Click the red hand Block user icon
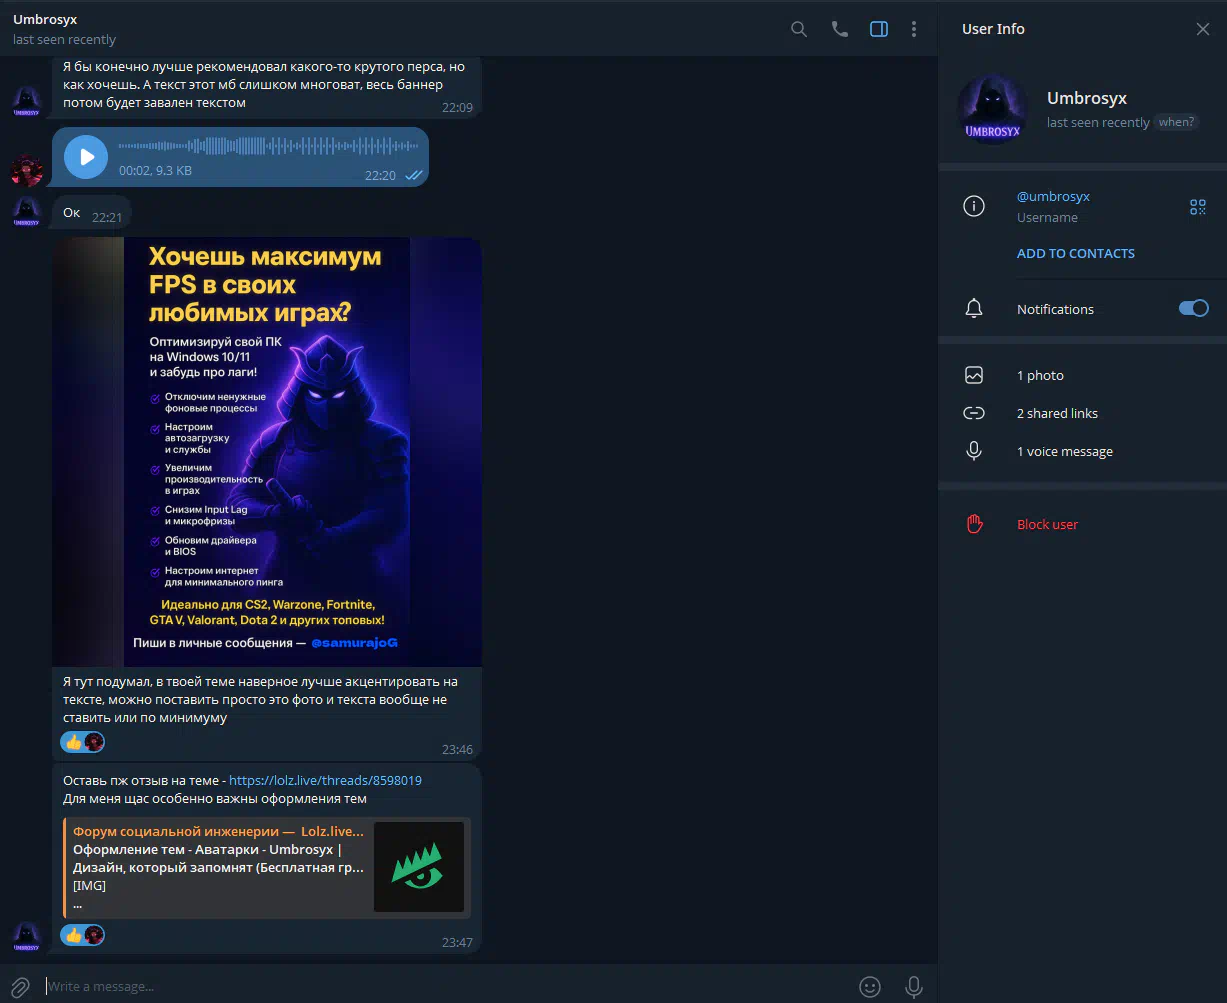The width and height of the screenshot is (1227, 1003). [974, 524]
